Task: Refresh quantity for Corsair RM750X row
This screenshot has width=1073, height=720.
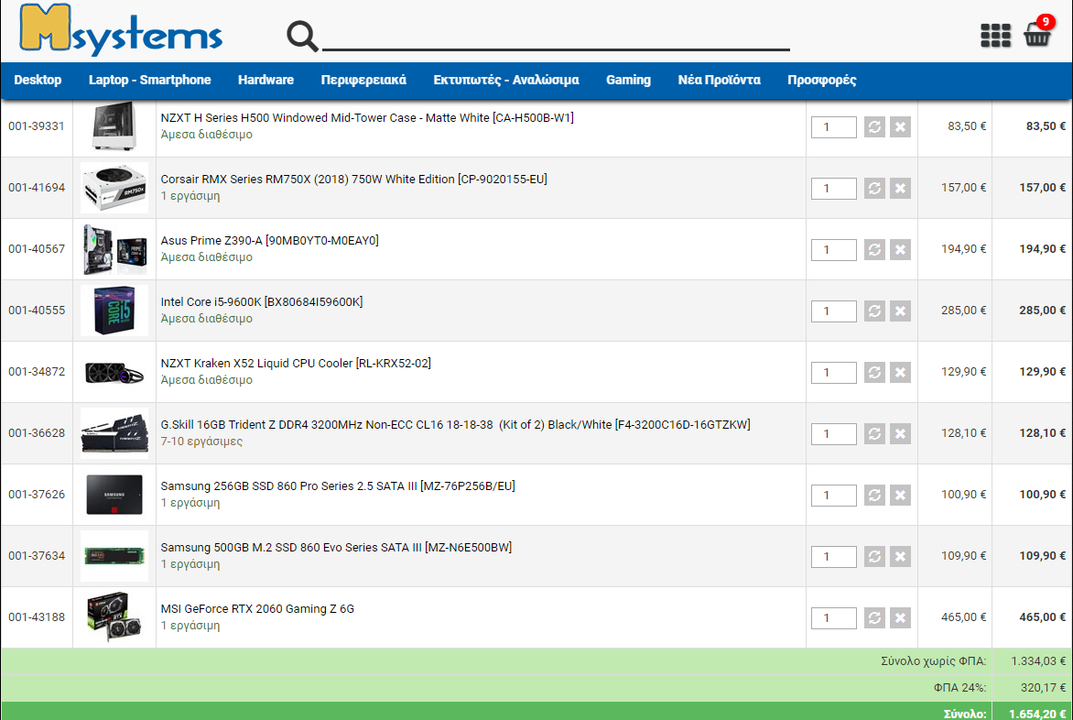Action: coord(874,188)
